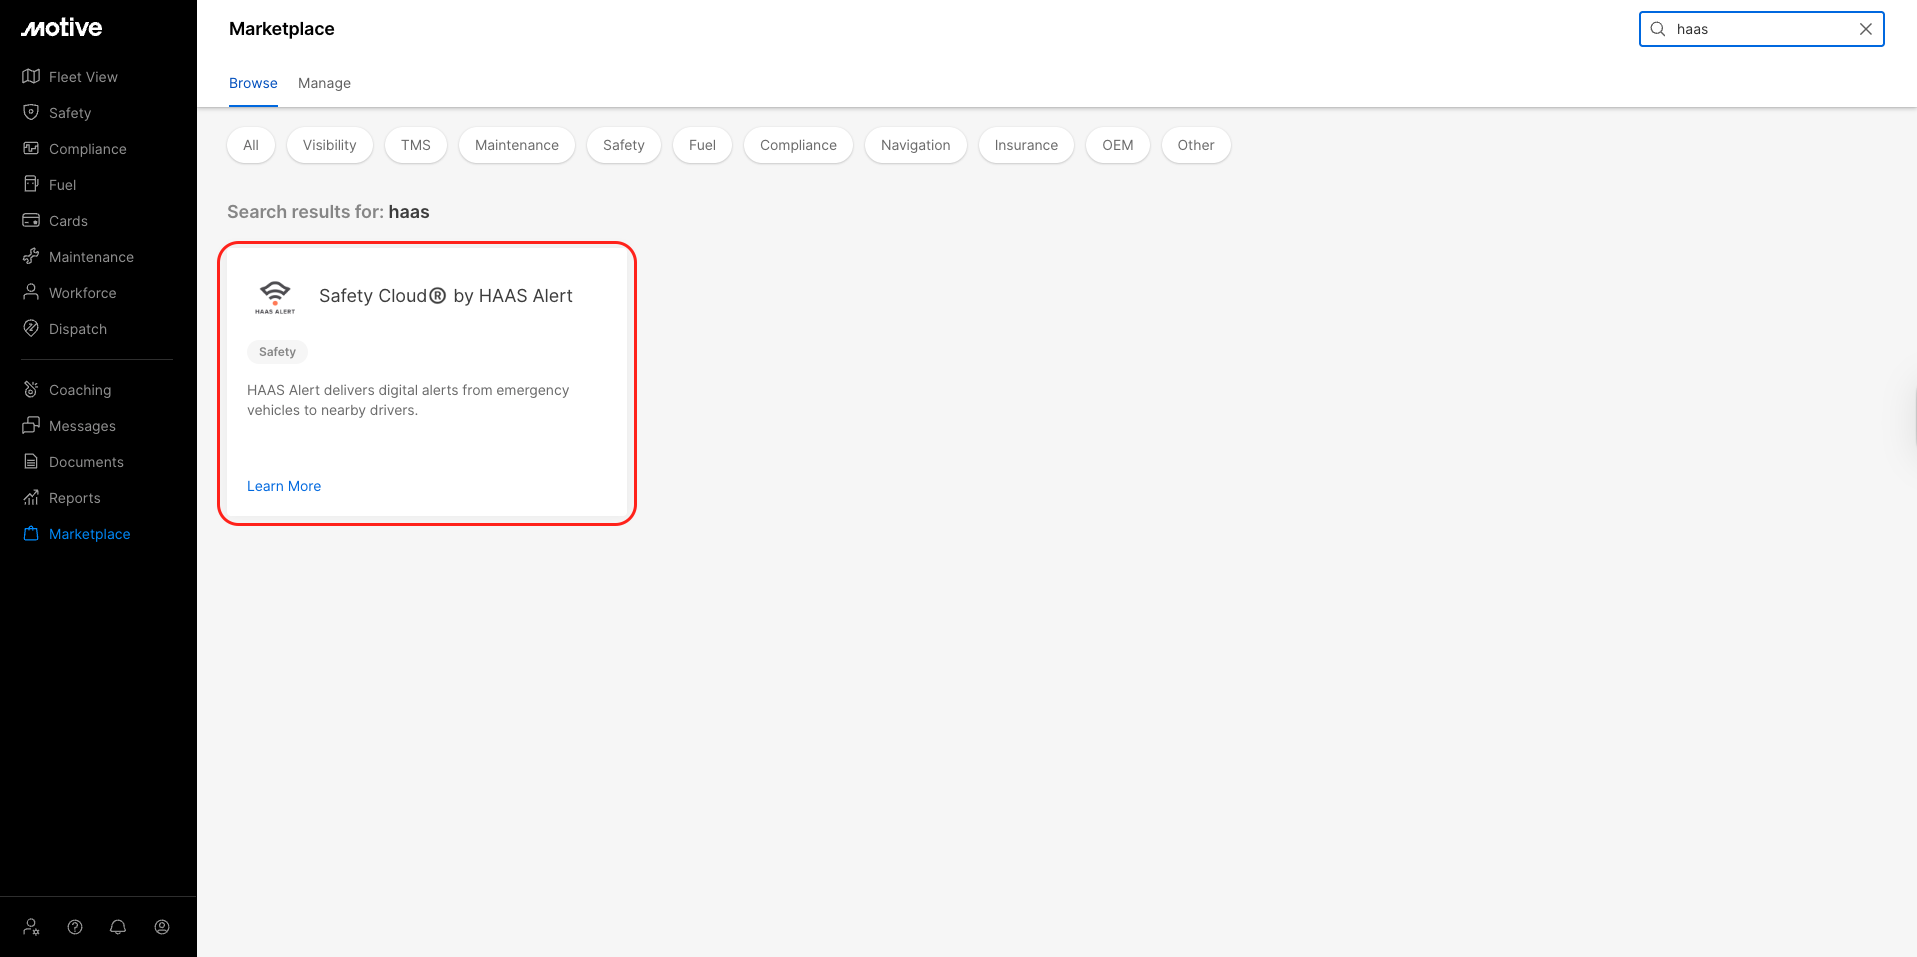Switch to the Manage tab

coord(324,83)
